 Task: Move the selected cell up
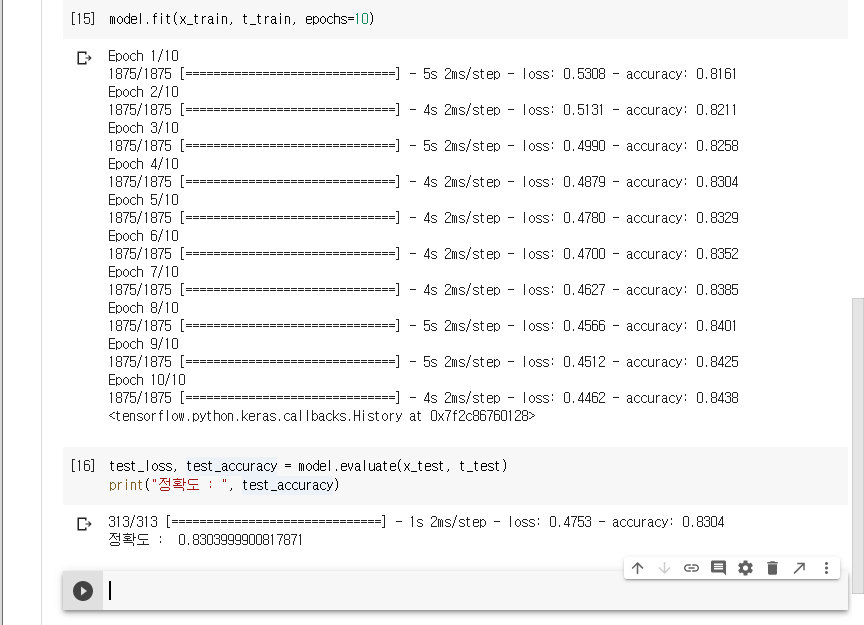coord(637,568)
